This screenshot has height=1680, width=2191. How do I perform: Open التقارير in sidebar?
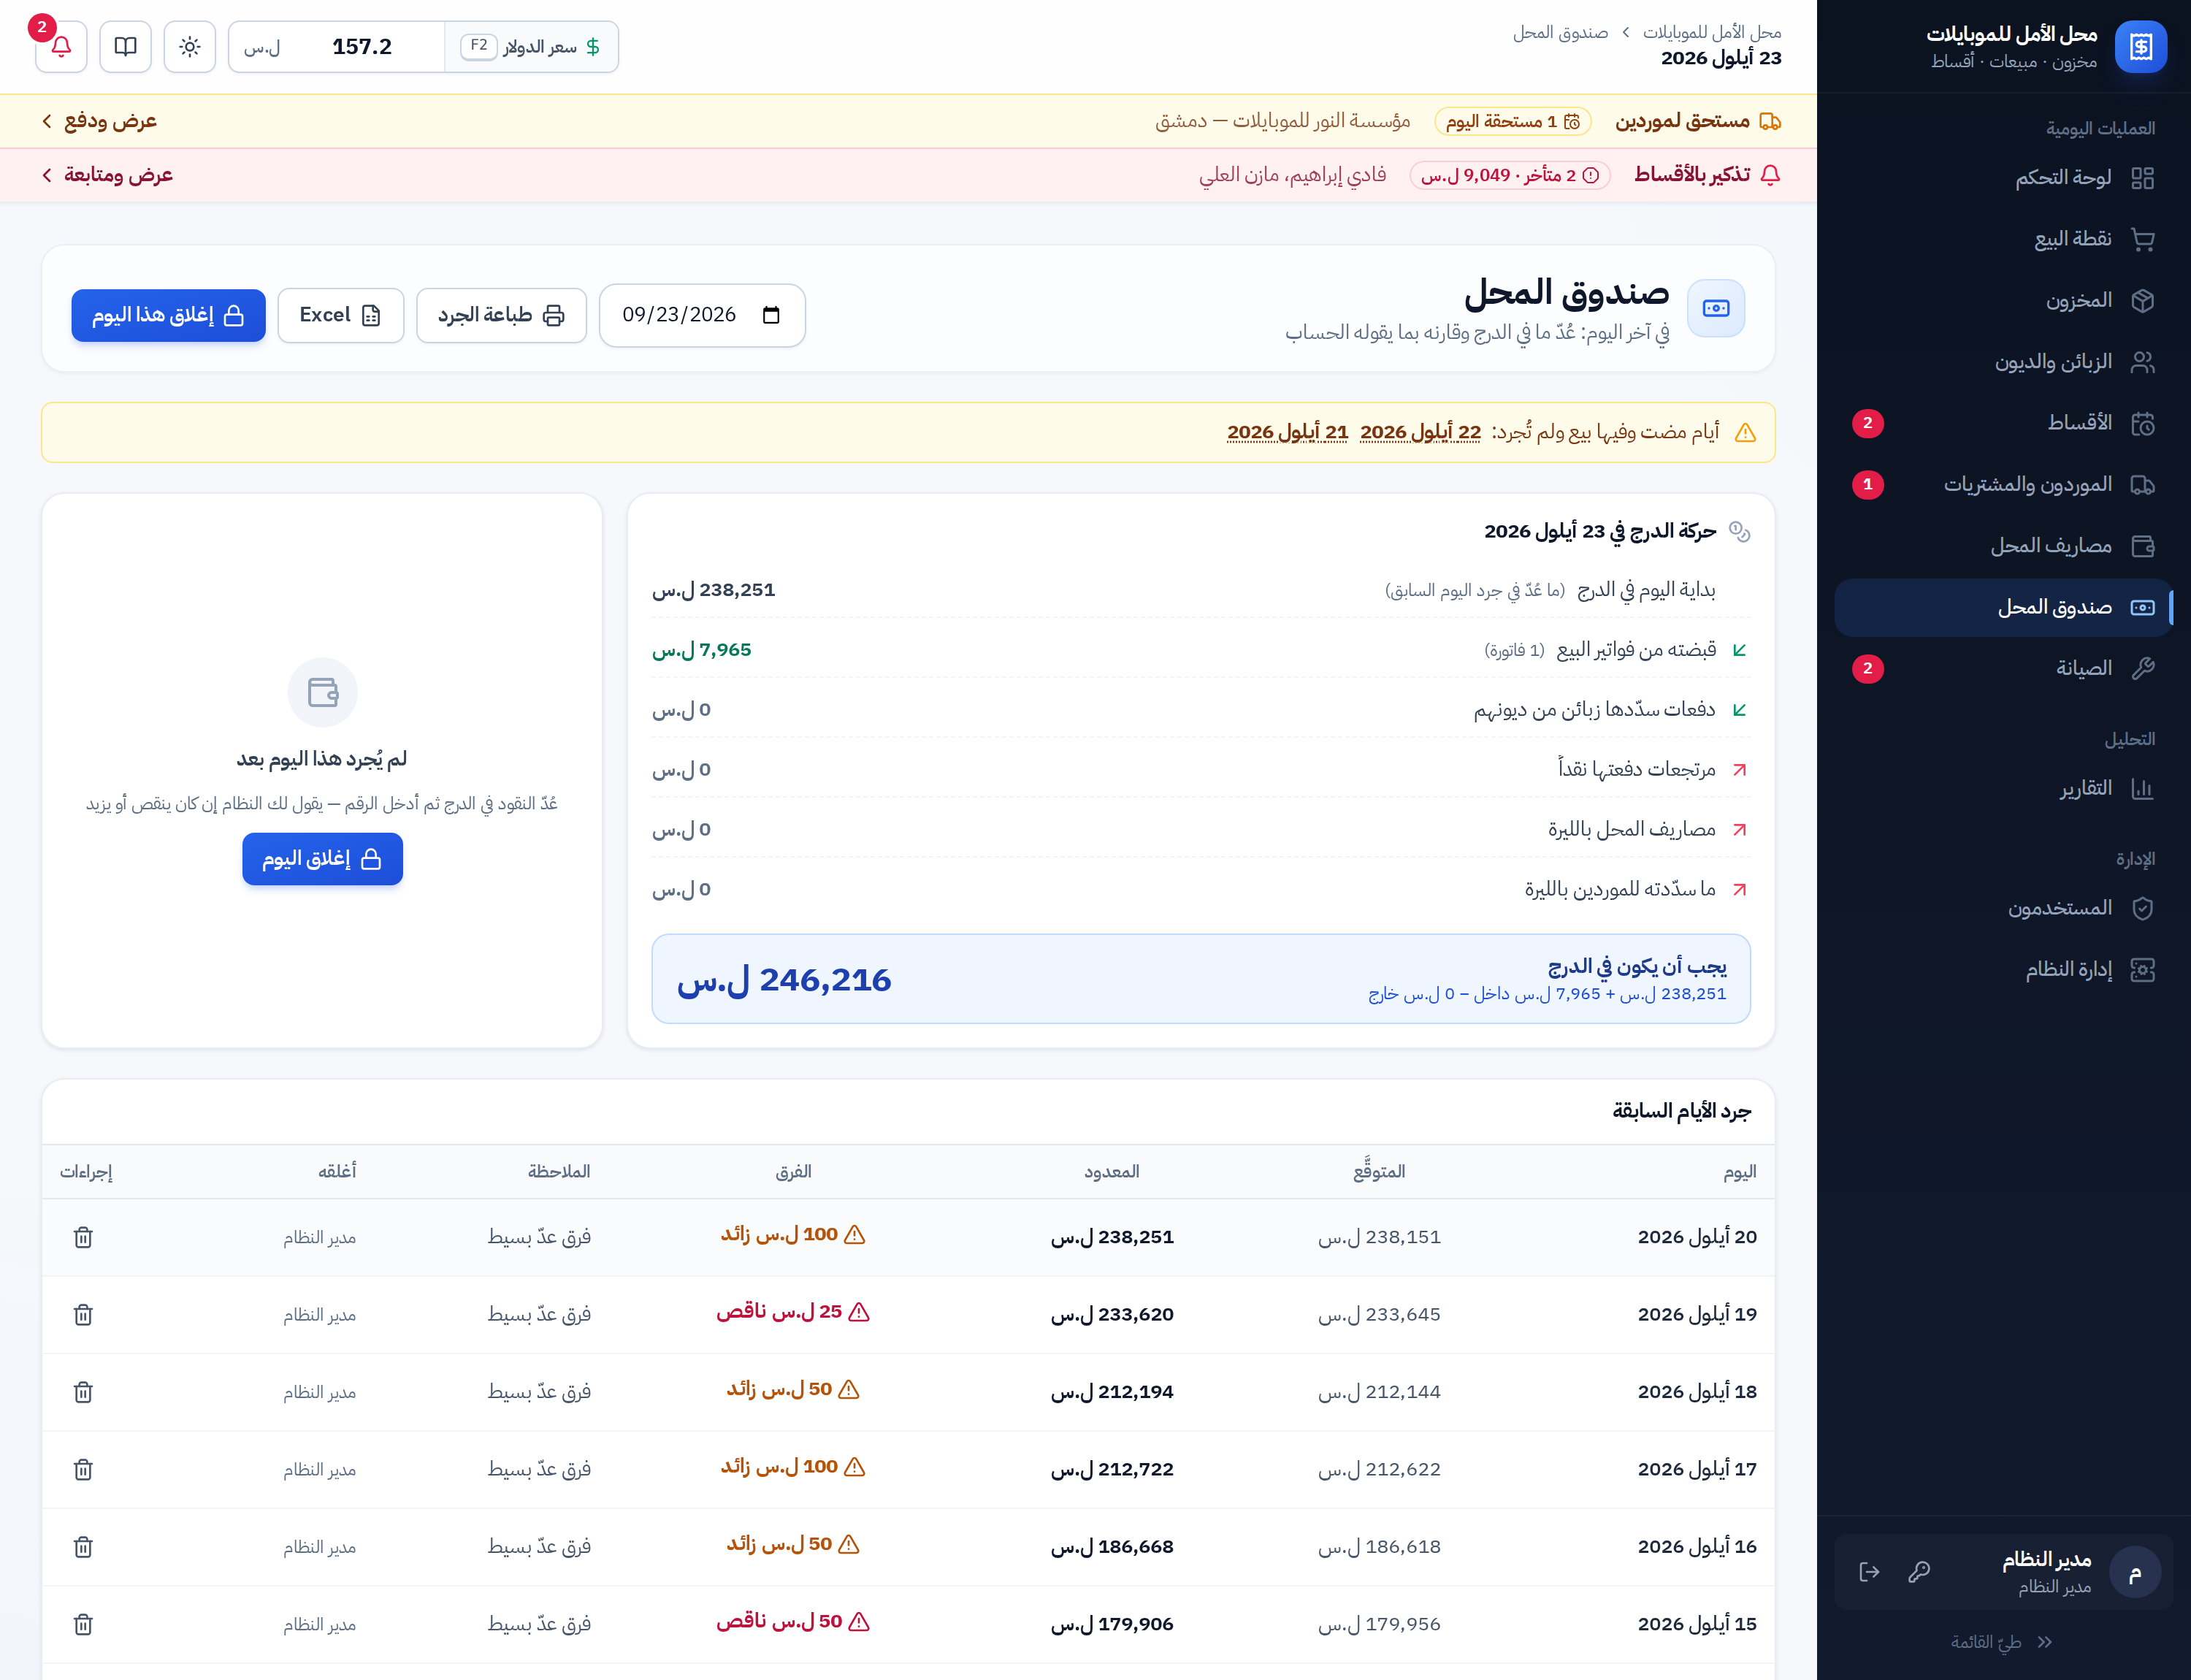[2004, 789]
